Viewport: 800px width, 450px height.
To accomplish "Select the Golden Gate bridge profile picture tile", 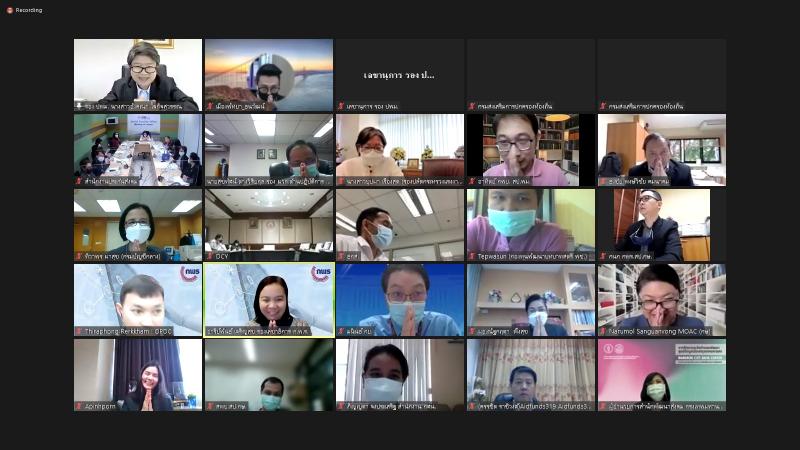I will point(269,75).
